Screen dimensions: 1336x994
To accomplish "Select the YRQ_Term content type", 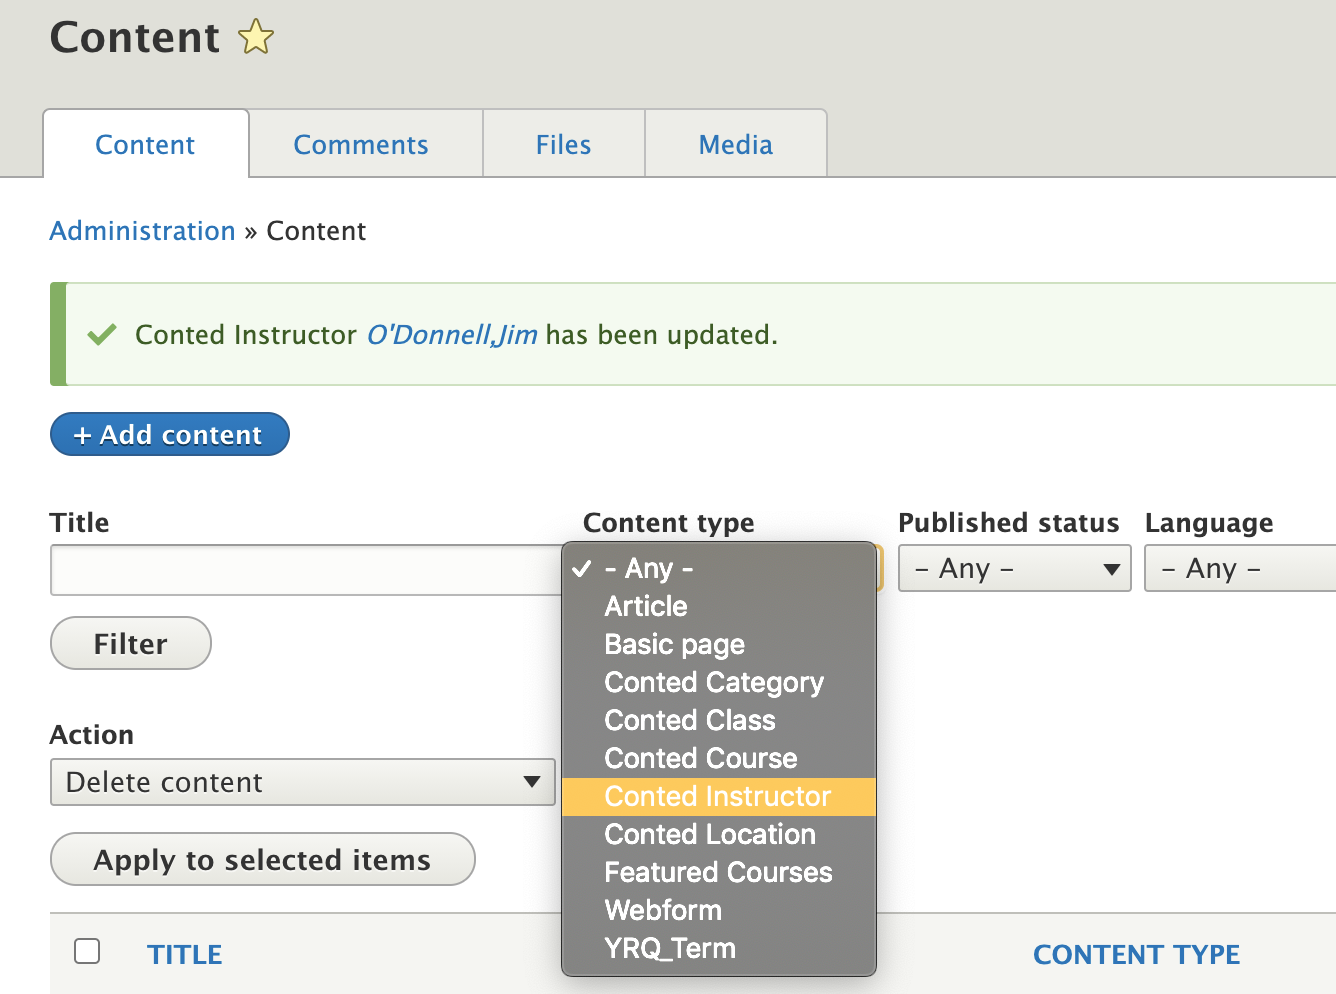I will (669, 948).
